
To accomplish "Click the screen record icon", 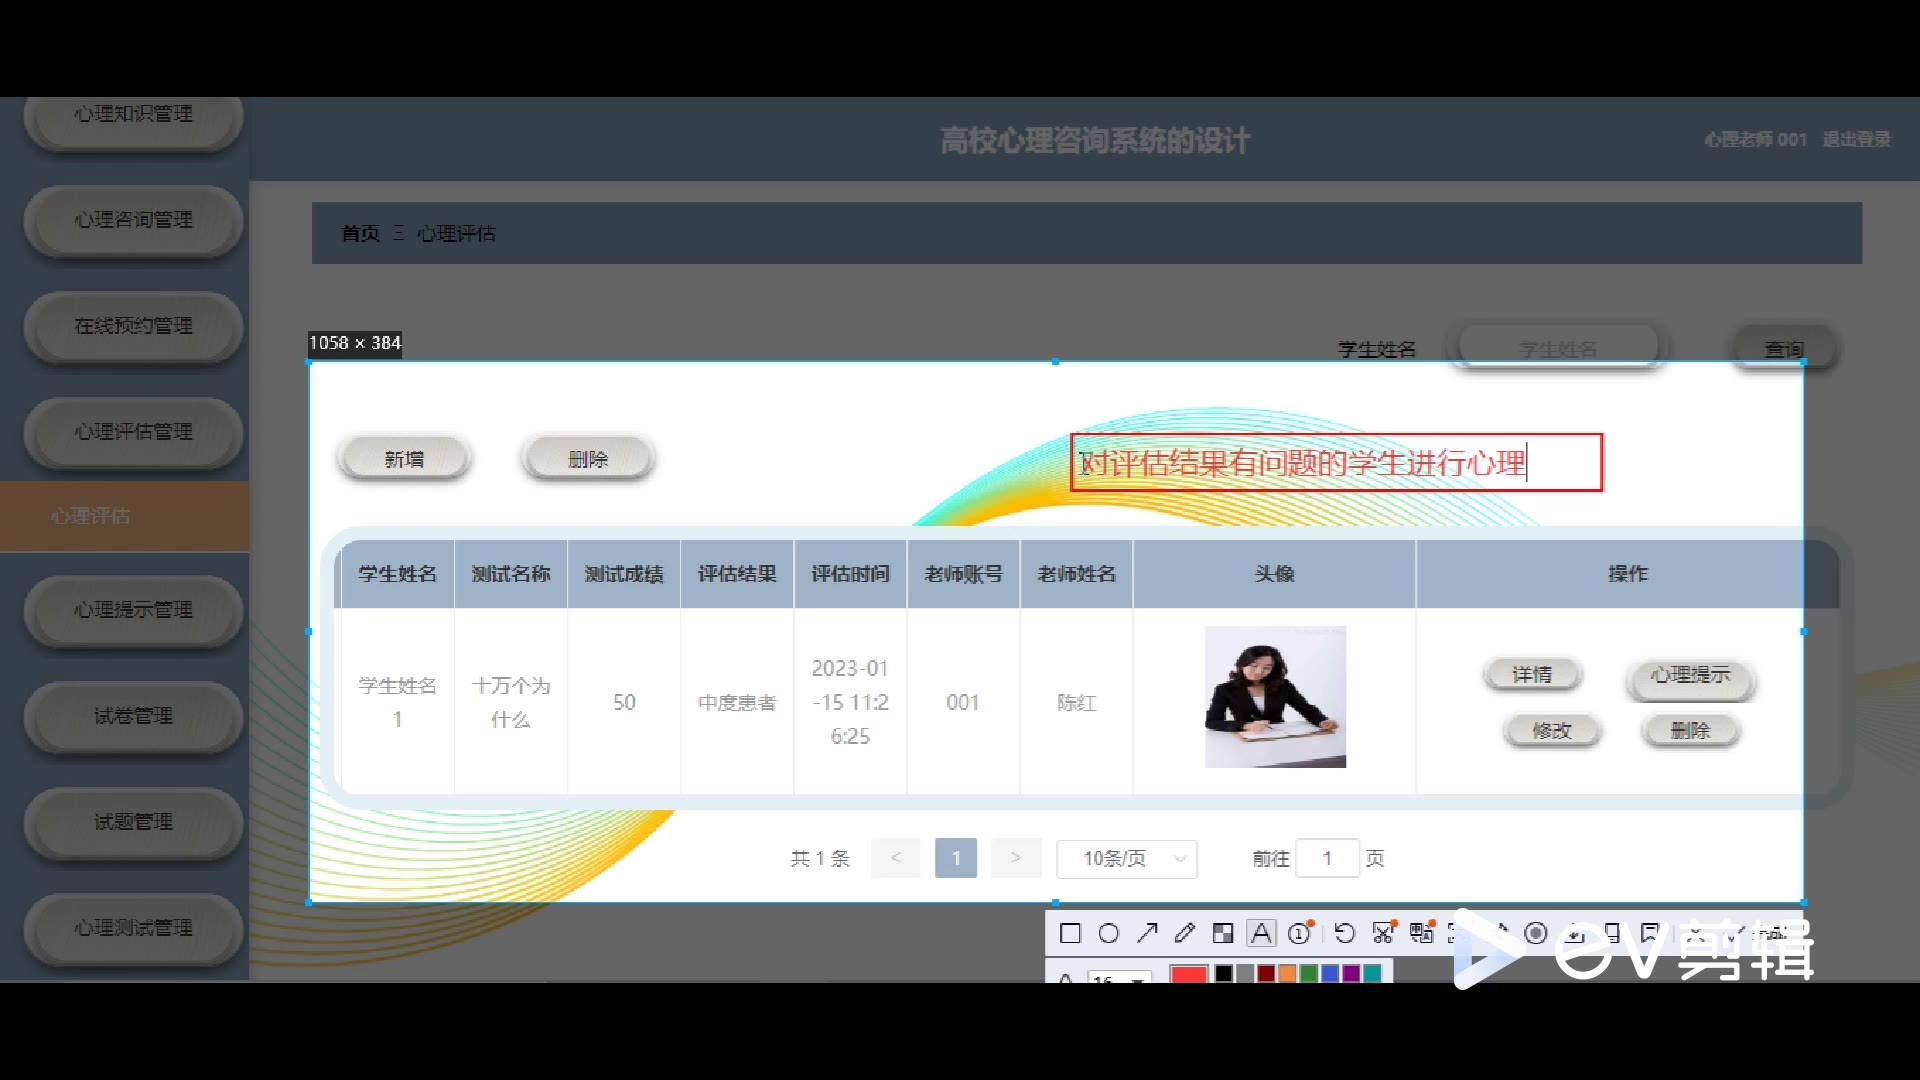I will pyautogui.click(x=1536, y=933).
